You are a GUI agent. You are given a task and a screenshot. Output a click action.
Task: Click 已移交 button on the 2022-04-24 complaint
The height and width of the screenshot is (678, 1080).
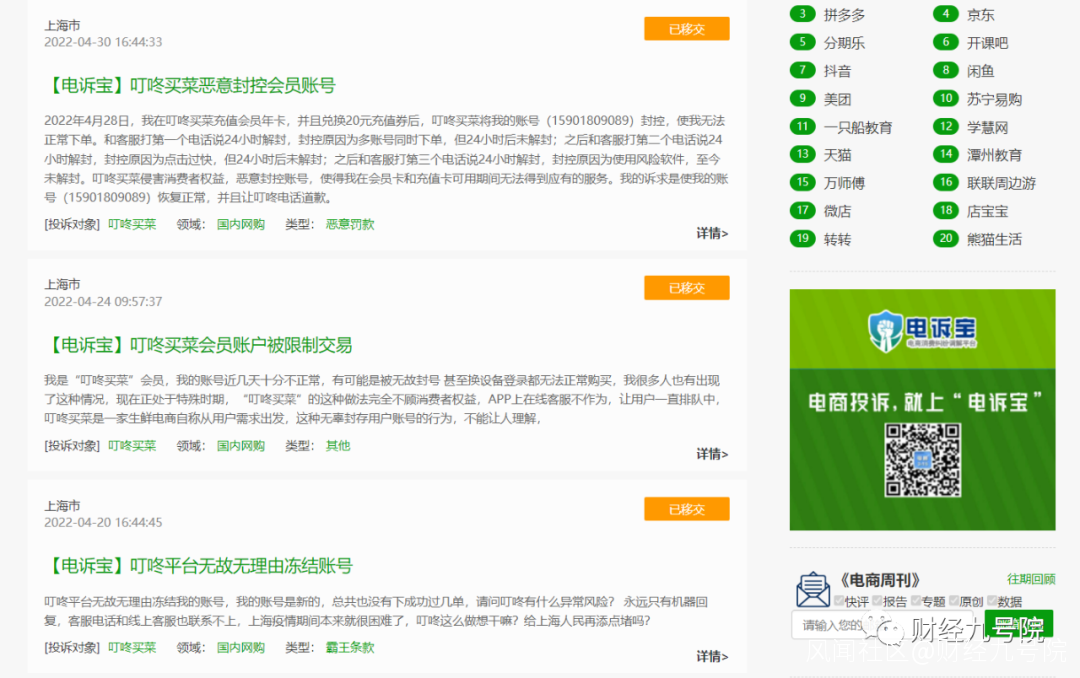687,288
